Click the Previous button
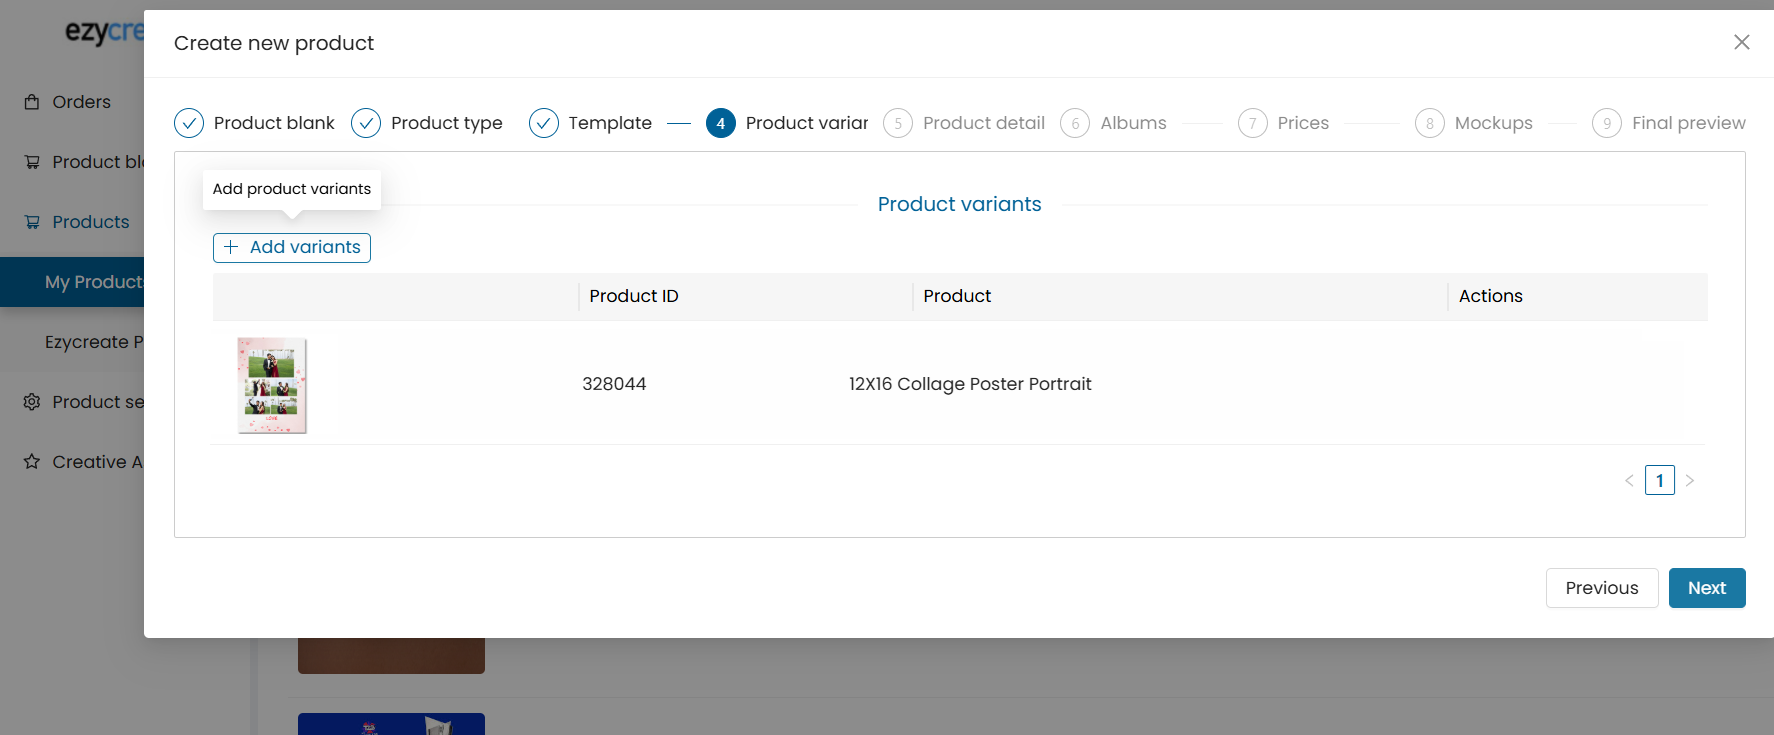The width and height of the screenshot is (1774, 735). click(1601, 588)
